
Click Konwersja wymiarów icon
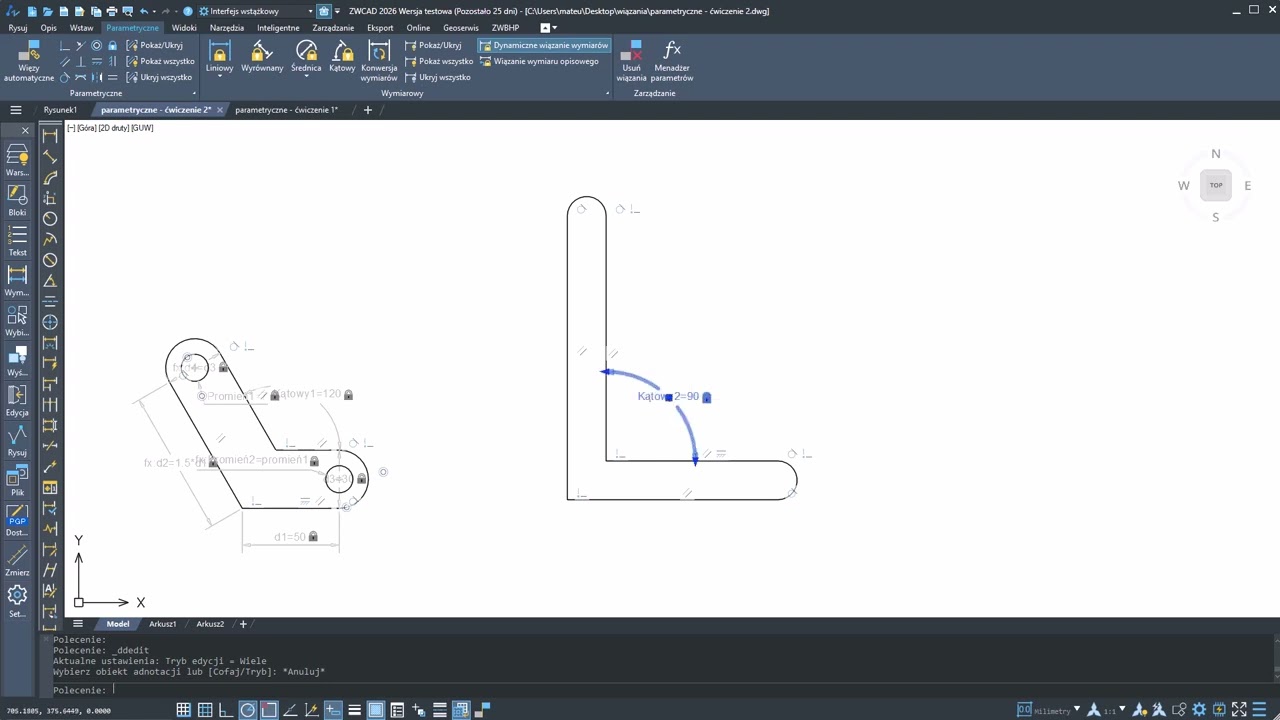pyautogui.click(x=379, y=61)
